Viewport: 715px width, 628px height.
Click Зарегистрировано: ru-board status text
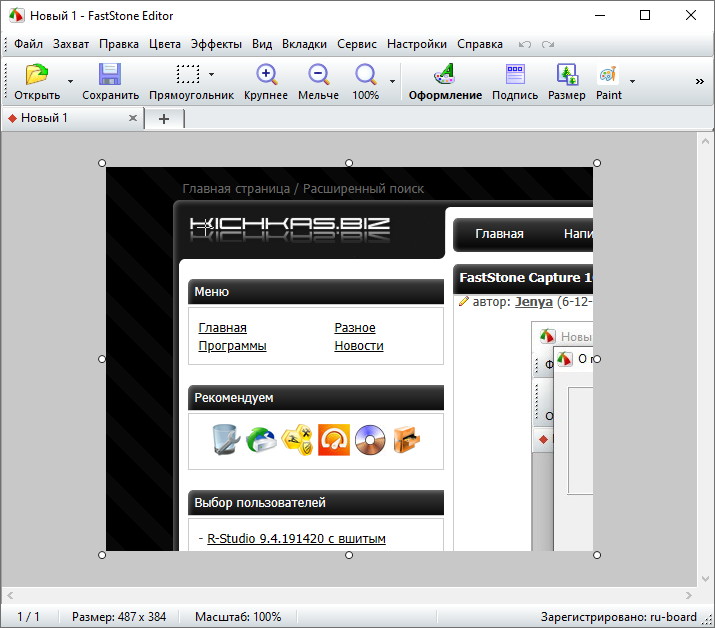tap(618, 617)
